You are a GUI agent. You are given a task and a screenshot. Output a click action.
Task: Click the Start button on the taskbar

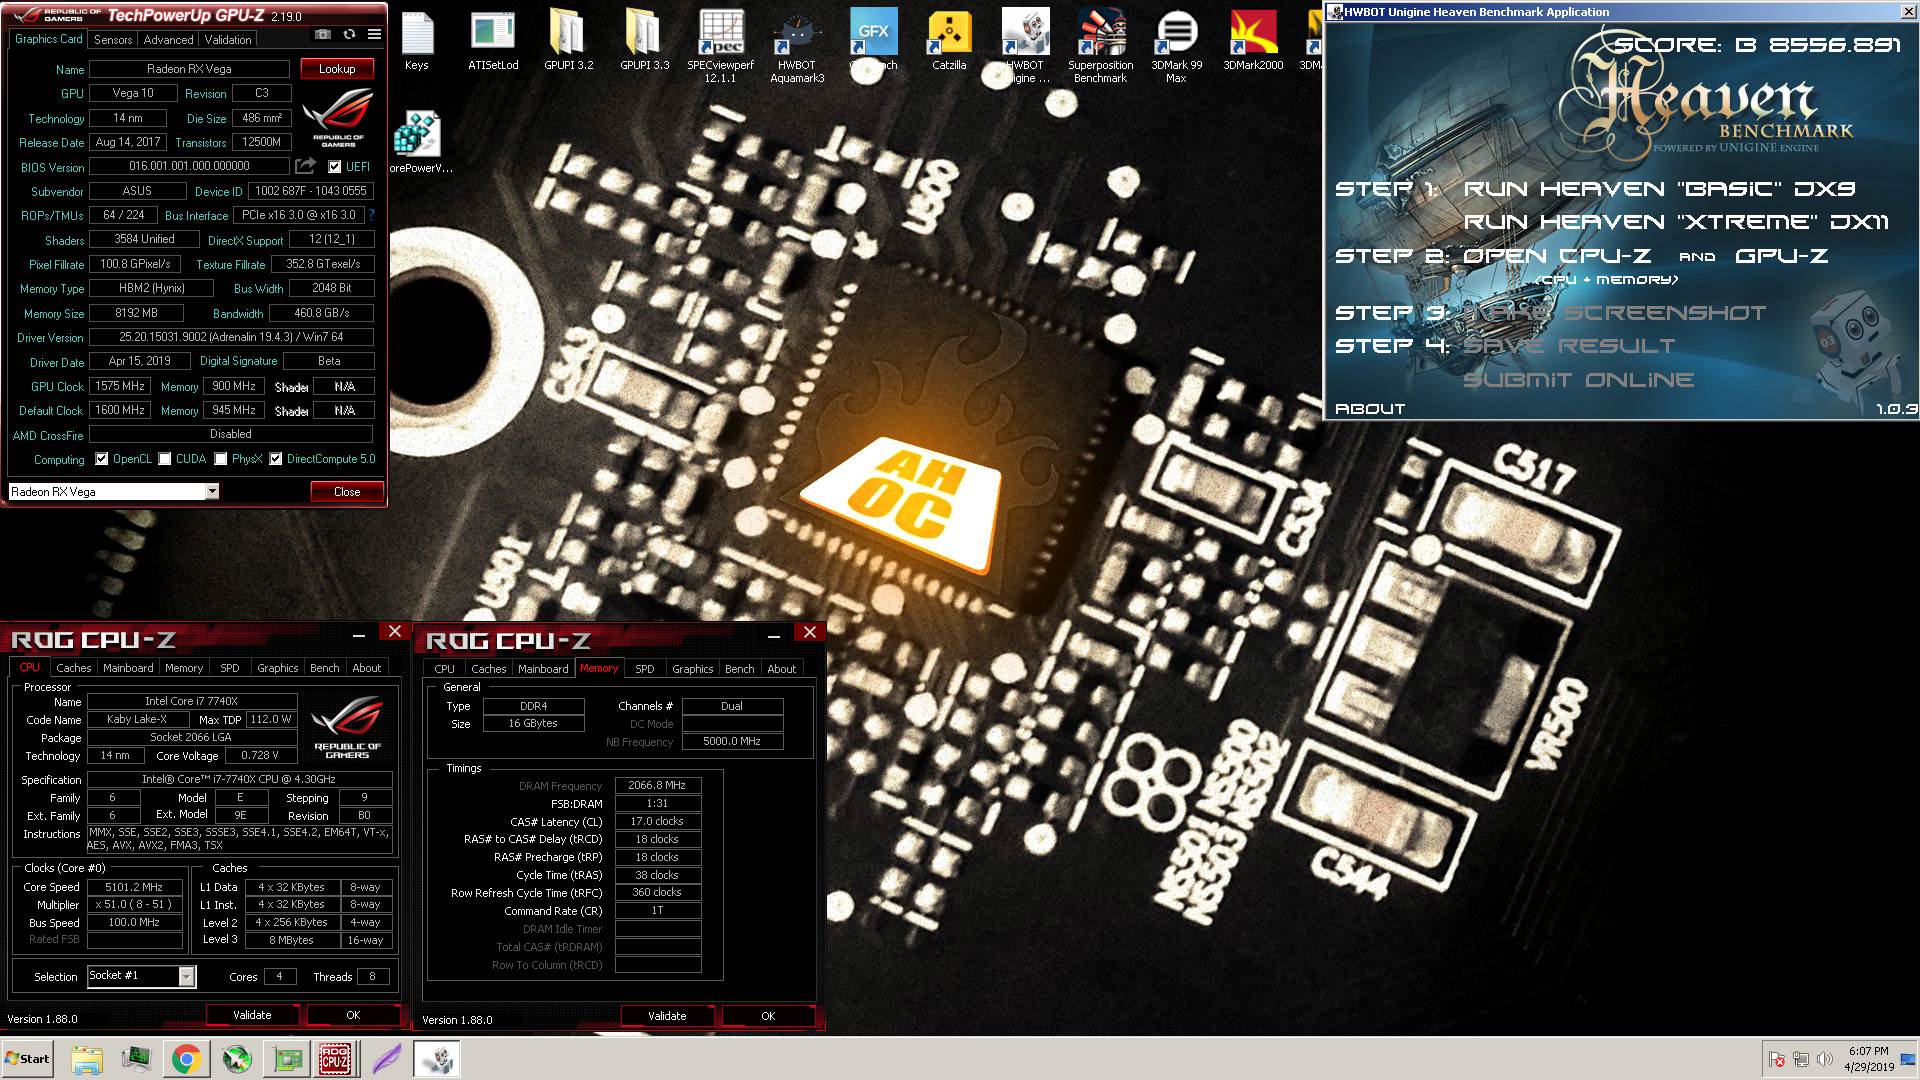pyautogui.click(x=27, y=1059)
